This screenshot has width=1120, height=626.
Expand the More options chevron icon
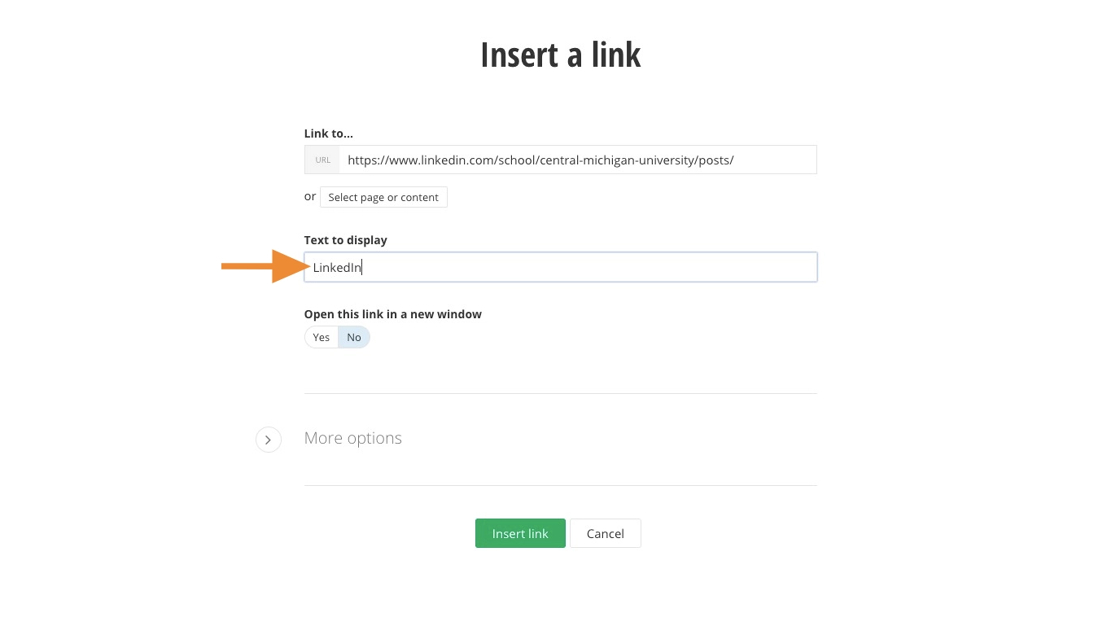(268, 439)
